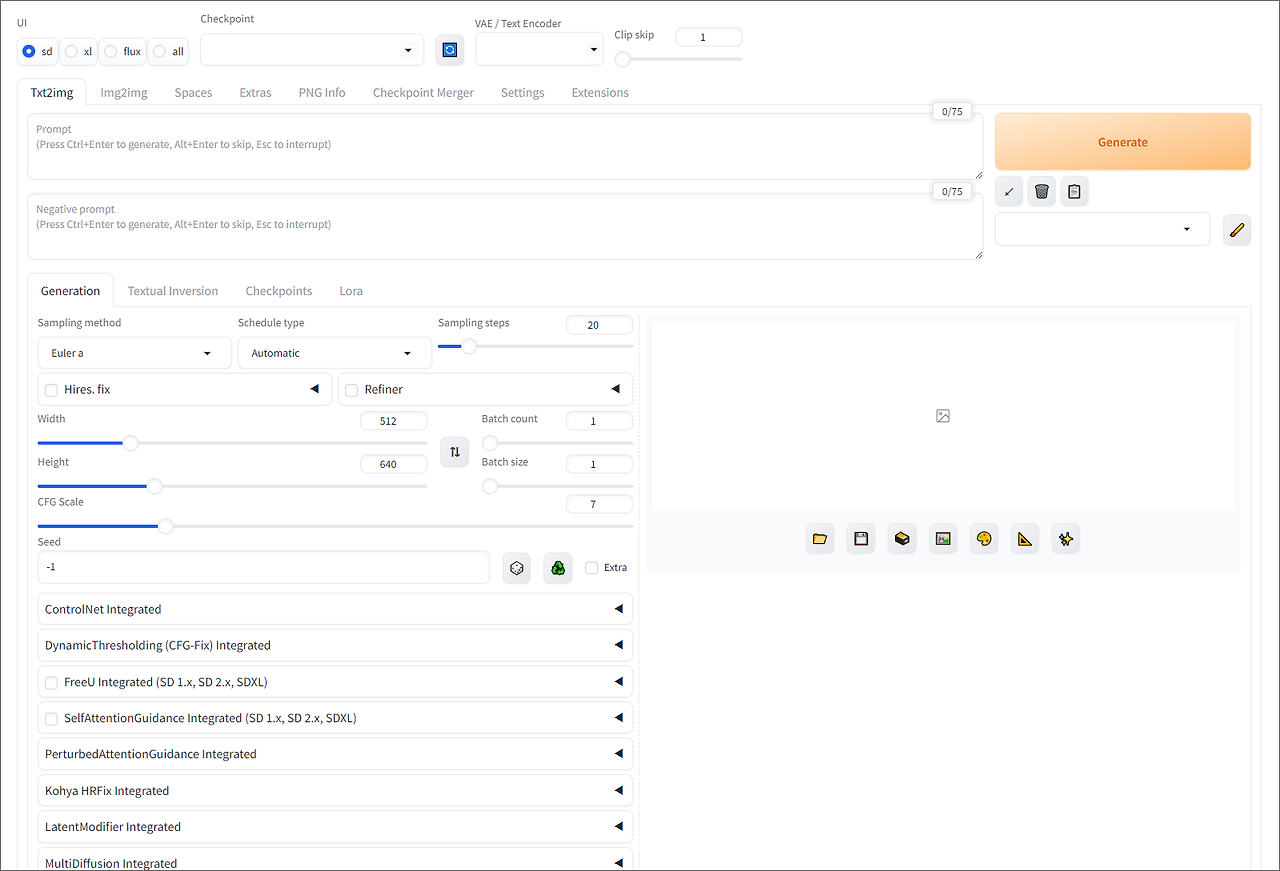Image resolution: width=1280 pixels, height=871 pixels.
Task: Switch to the Textual Inversion tab
Action: (173, 291)
